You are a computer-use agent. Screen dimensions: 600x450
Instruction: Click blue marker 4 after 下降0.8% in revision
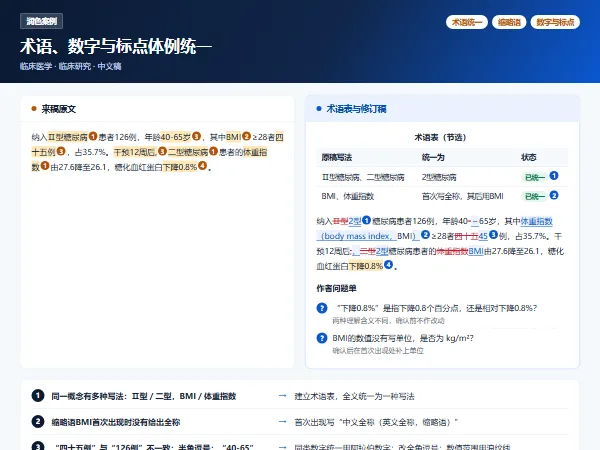(x=388, y=264)
